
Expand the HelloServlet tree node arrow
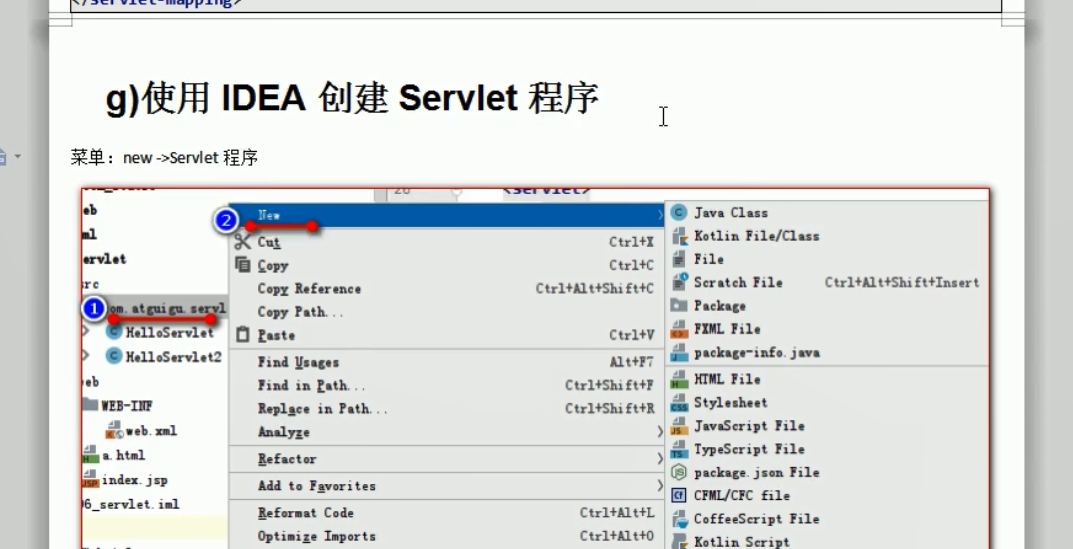86,332
